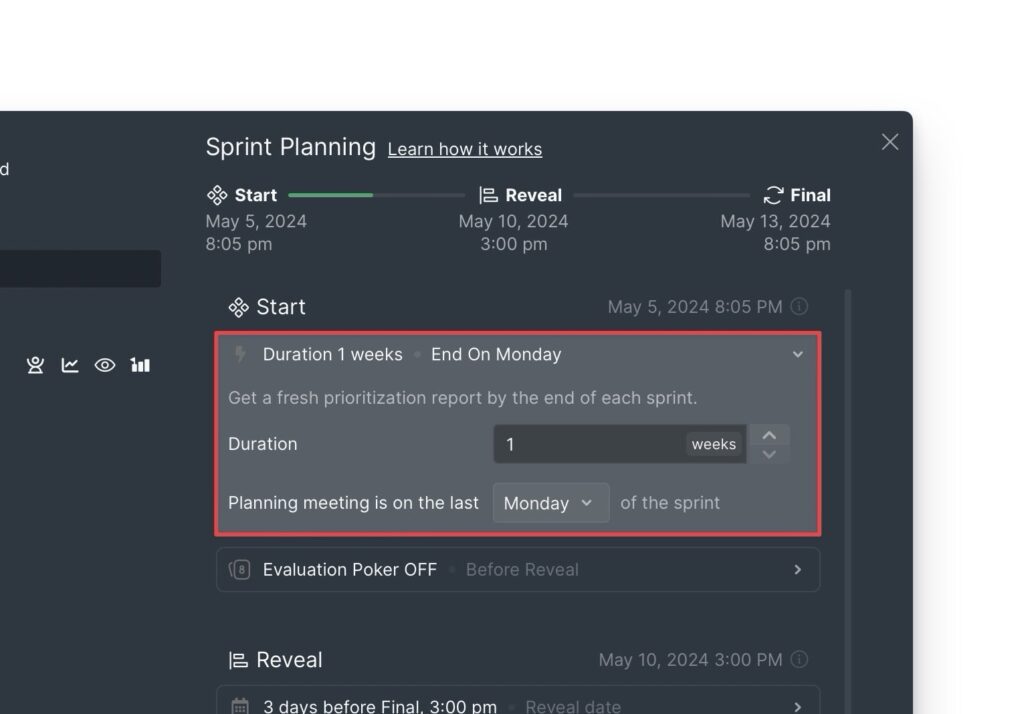
Task: Collapse the Duration 1 weeks section
Action: (797, 354)
